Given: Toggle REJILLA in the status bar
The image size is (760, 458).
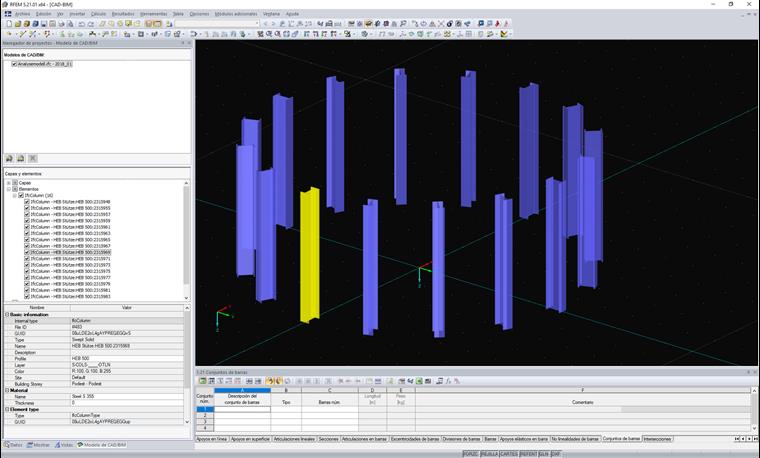Looking at the screenshot, I should (489, 454).
